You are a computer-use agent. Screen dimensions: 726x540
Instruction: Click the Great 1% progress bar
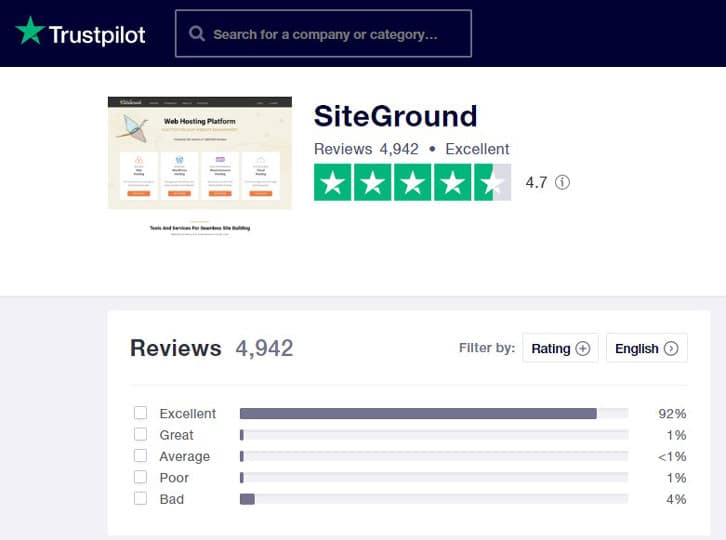pos(434,435)
